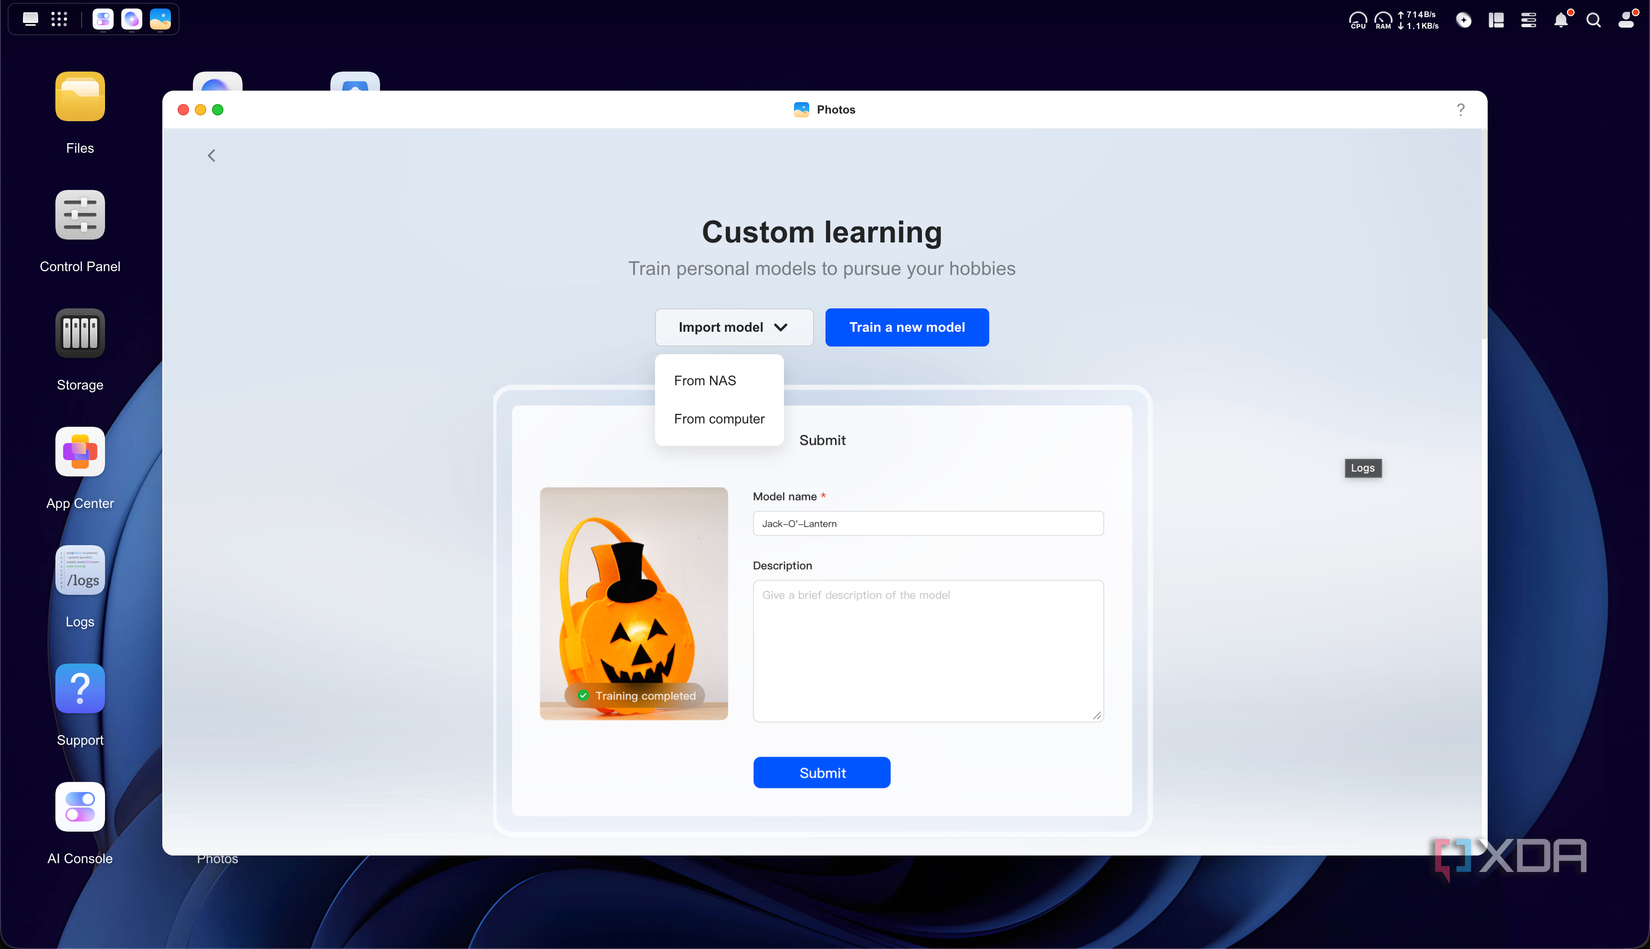
Task: Launch AI Console from the desktop
Action: pos(80,807)
